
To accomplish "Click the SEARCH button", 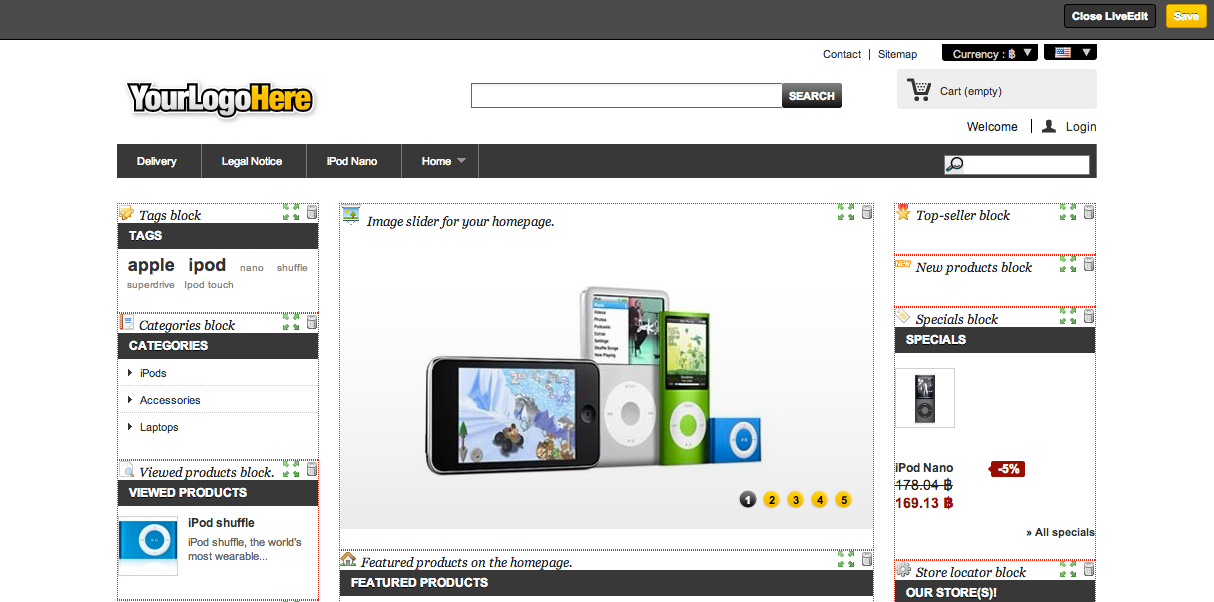I will (x=812, y=96).
